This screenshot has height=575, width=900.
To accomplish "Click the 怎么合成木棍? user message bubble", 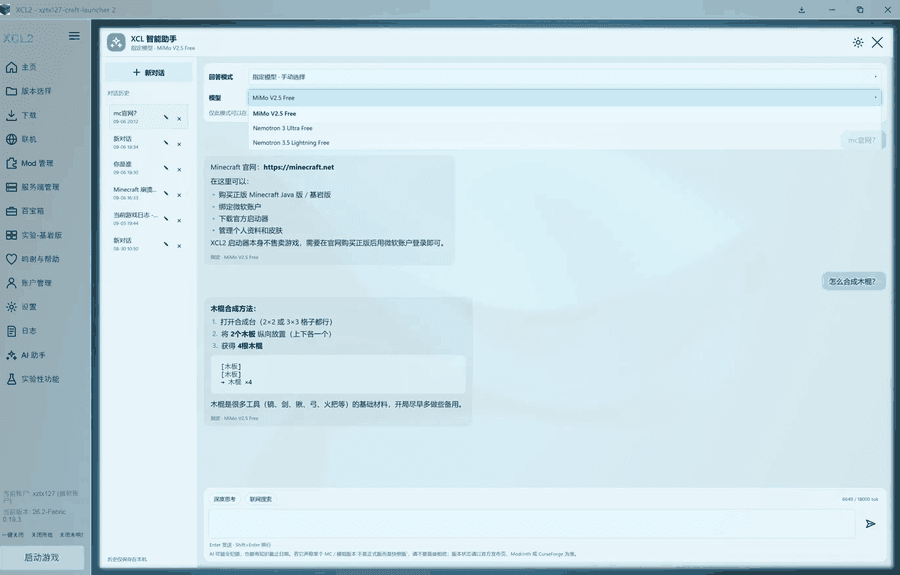I will [852, 281].
